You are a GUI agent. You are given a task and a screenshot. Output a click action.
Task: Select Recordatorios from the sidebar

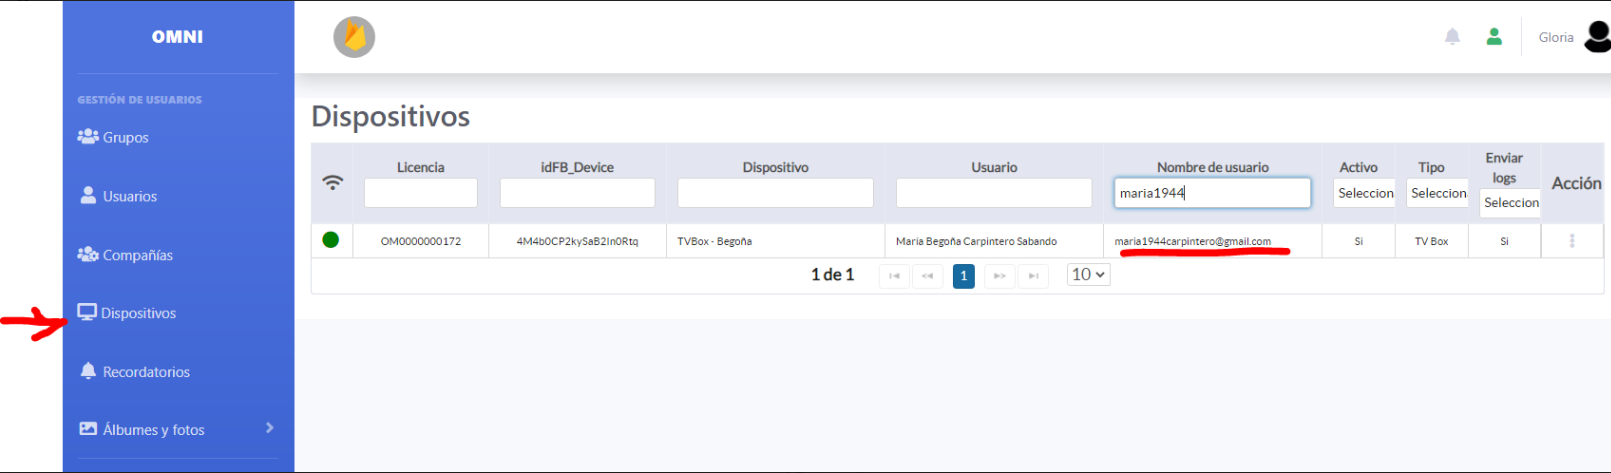tap(145, 372)
